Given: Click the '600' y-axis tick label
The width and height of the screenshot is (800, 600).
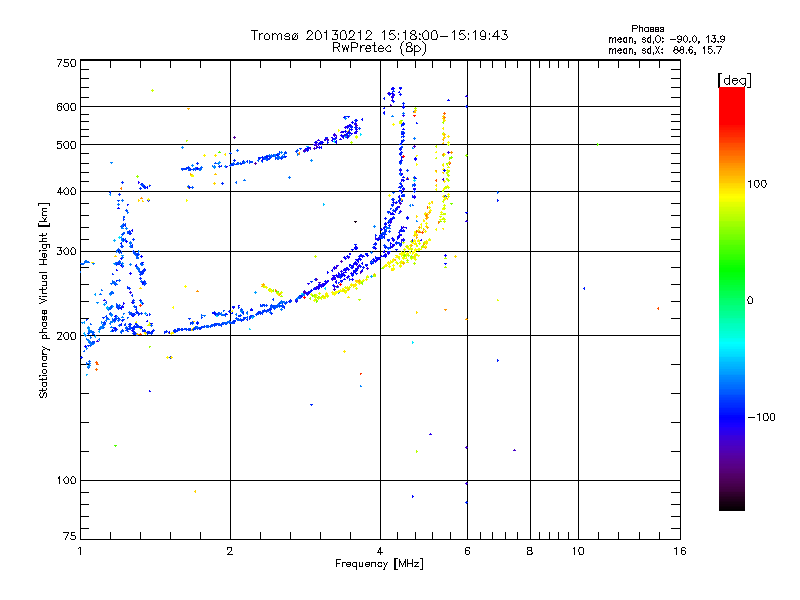Looking at the screenshot, I should [x=66, y=107].
